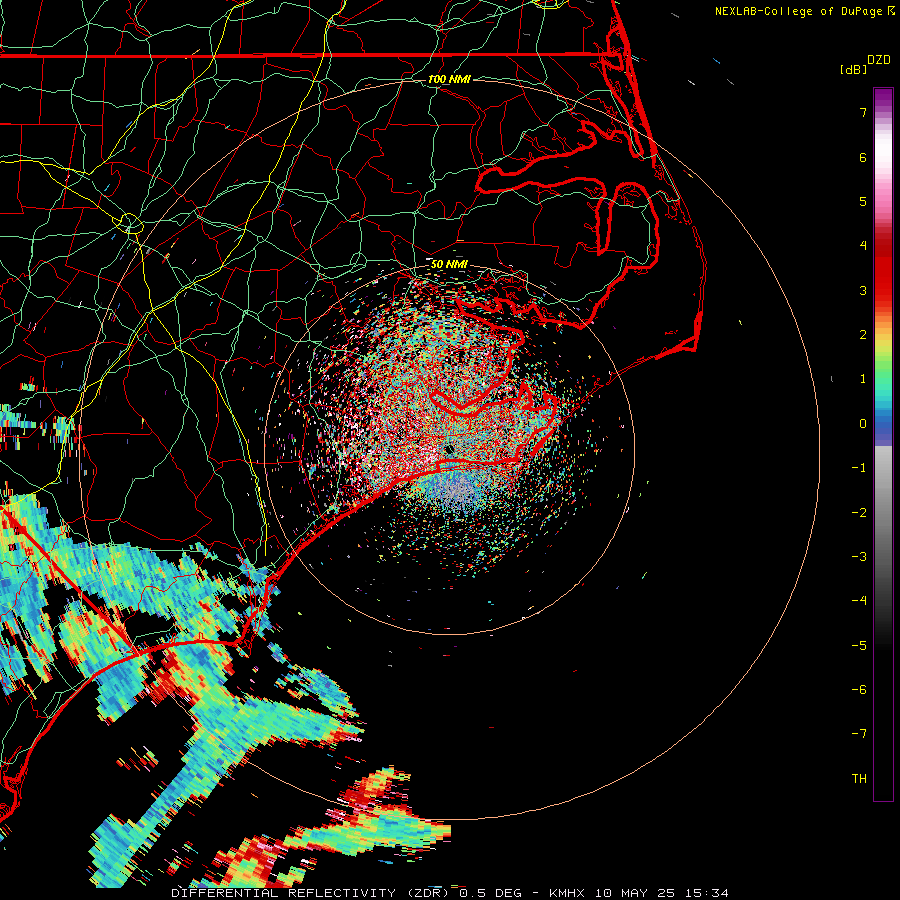Click the 7 dB tick label
This screenshot has height=900, width=900.
coord(863,112)
